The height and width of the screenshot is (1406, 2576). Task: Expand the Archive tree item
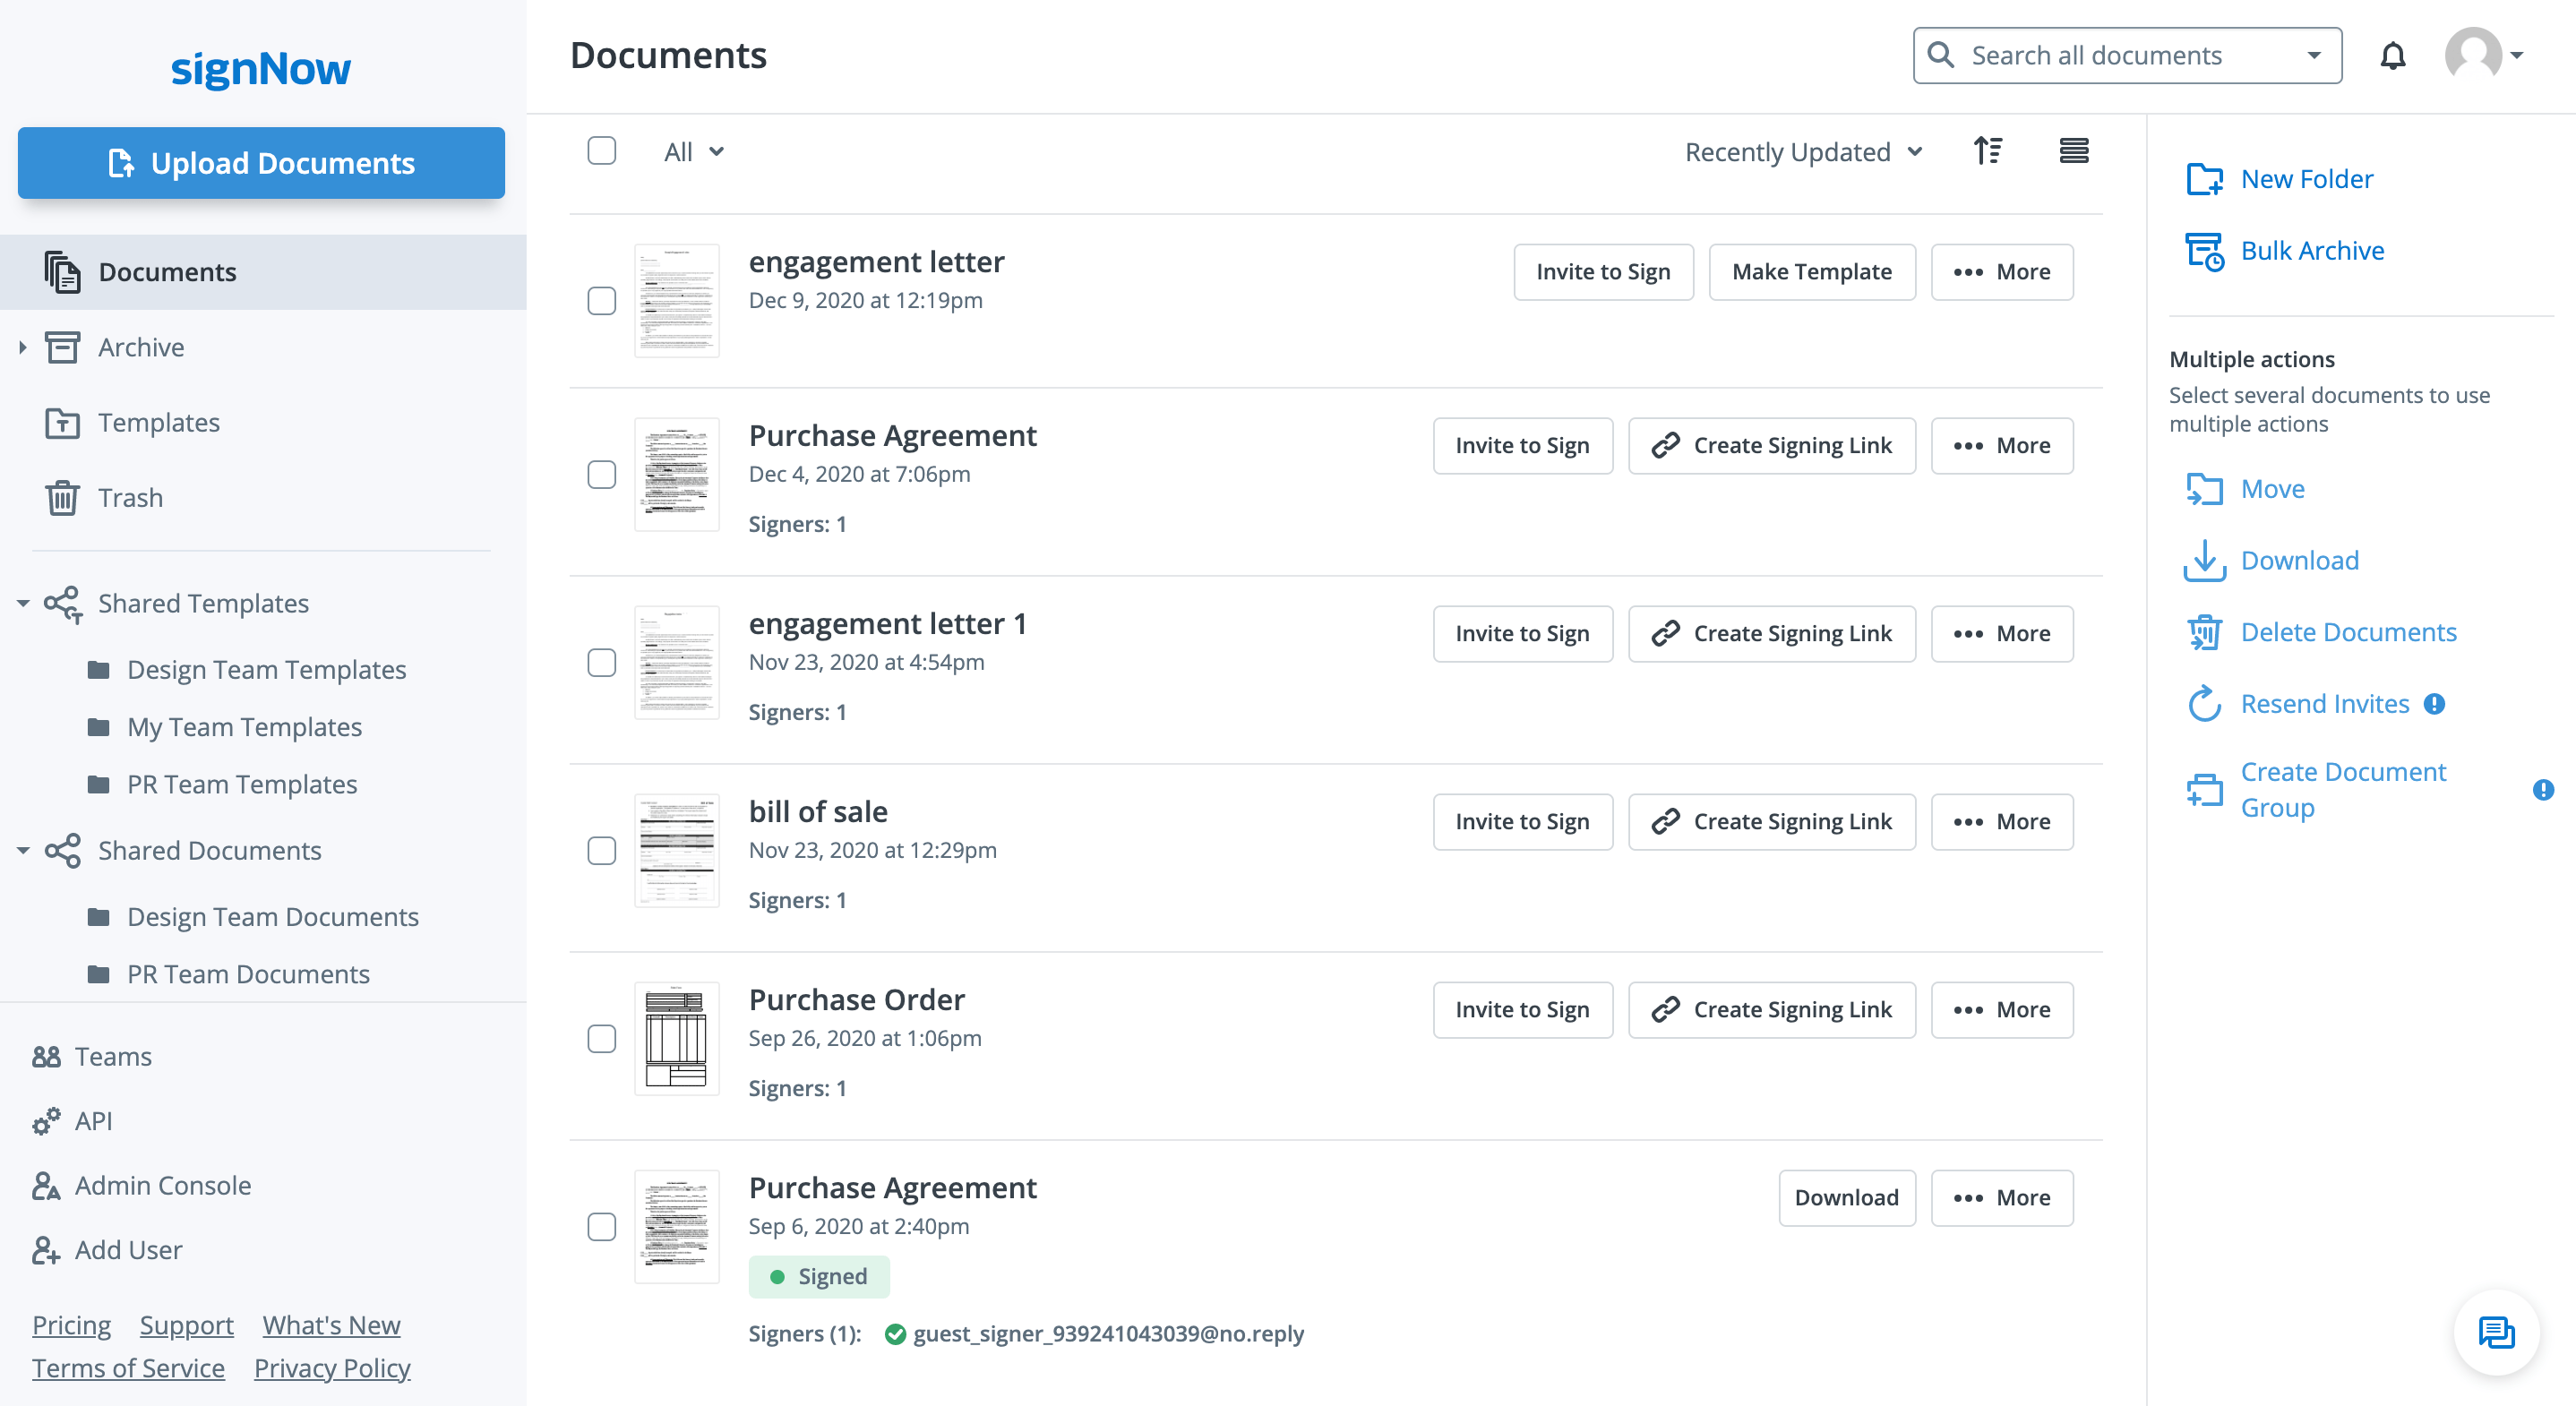(22, 347)
